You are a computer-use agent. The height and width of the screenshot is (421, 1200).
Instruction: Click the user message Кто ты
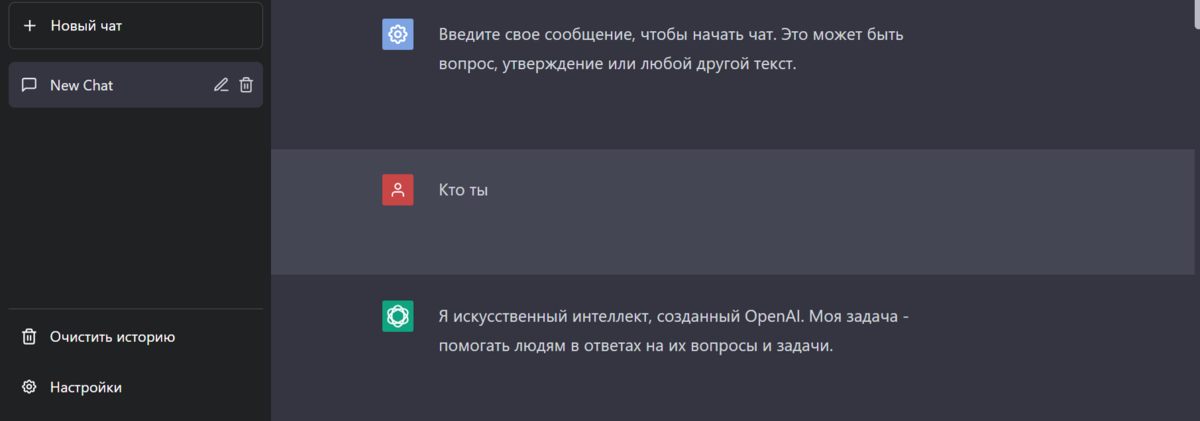pyautogui.click(x=463, y=190)
